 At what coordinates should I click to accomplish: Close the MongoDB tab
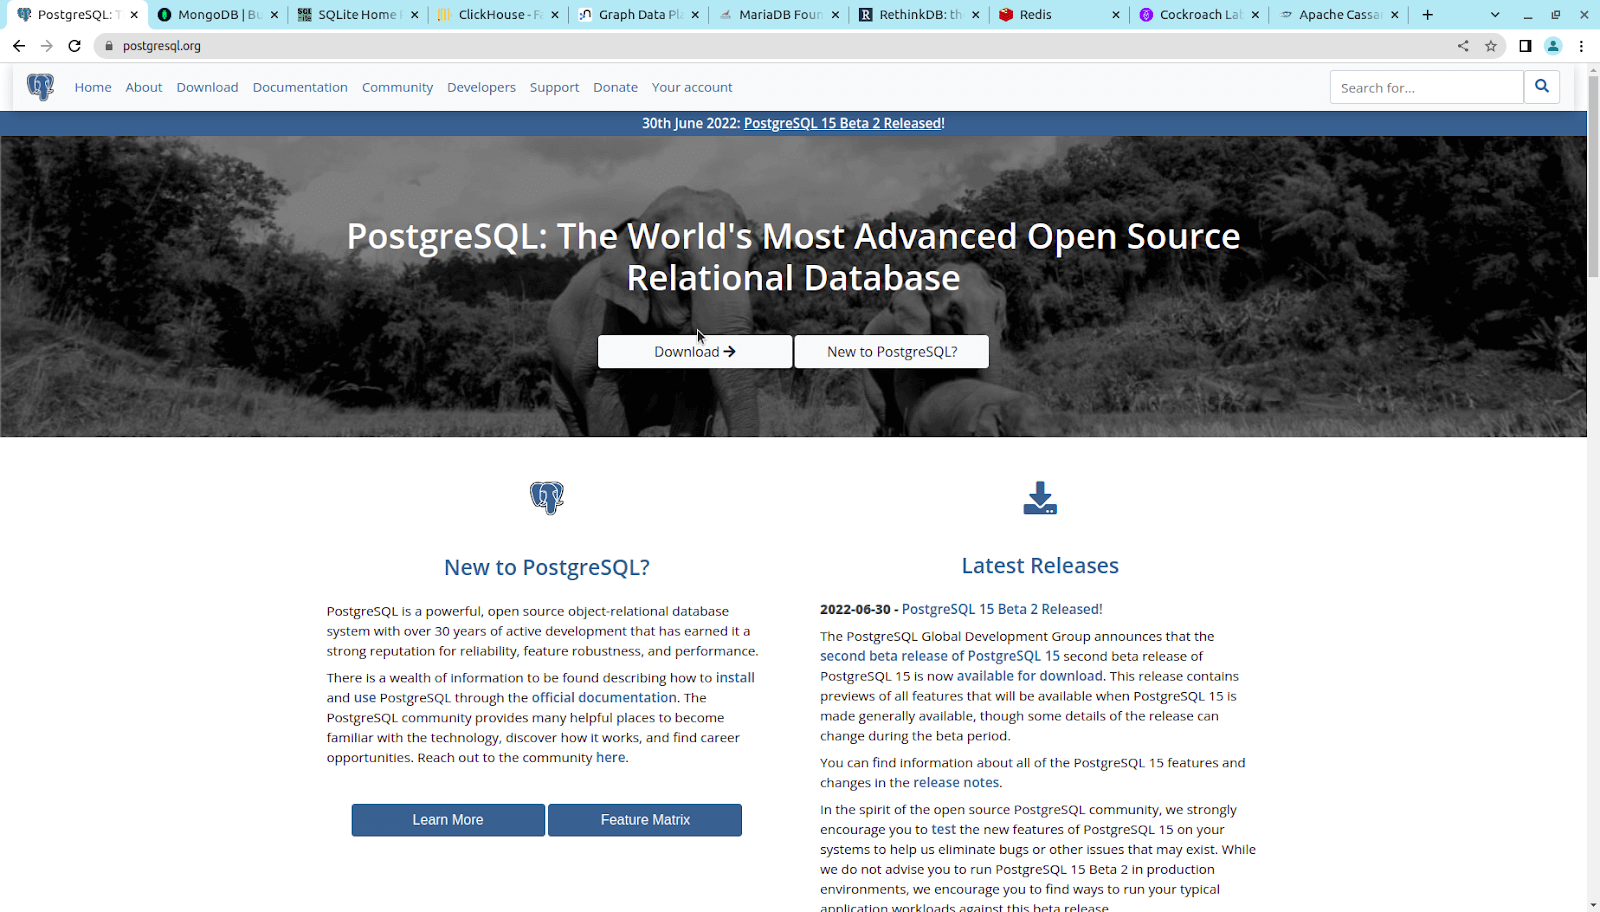pos(274,15)
